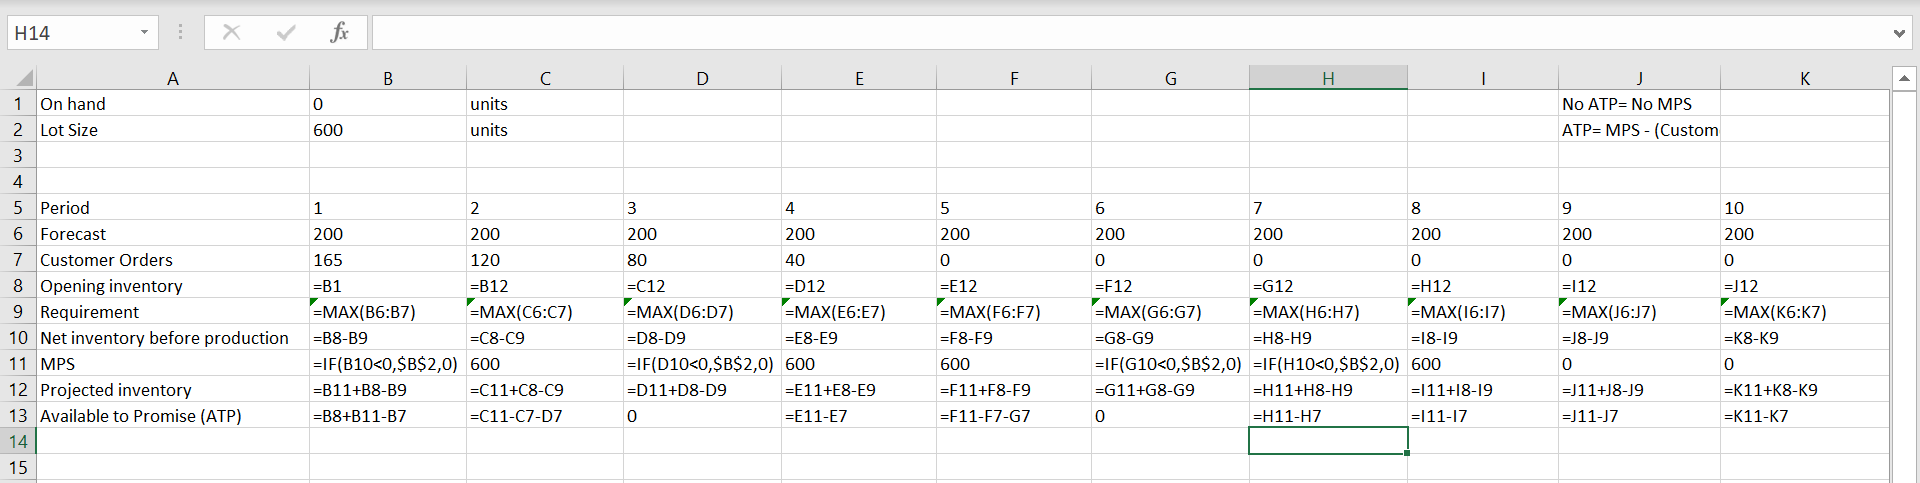Image resolution: width=1920 pixels, height=483 pixels.
Task: Click the Select All corner triangle
Action: [24, 78]
